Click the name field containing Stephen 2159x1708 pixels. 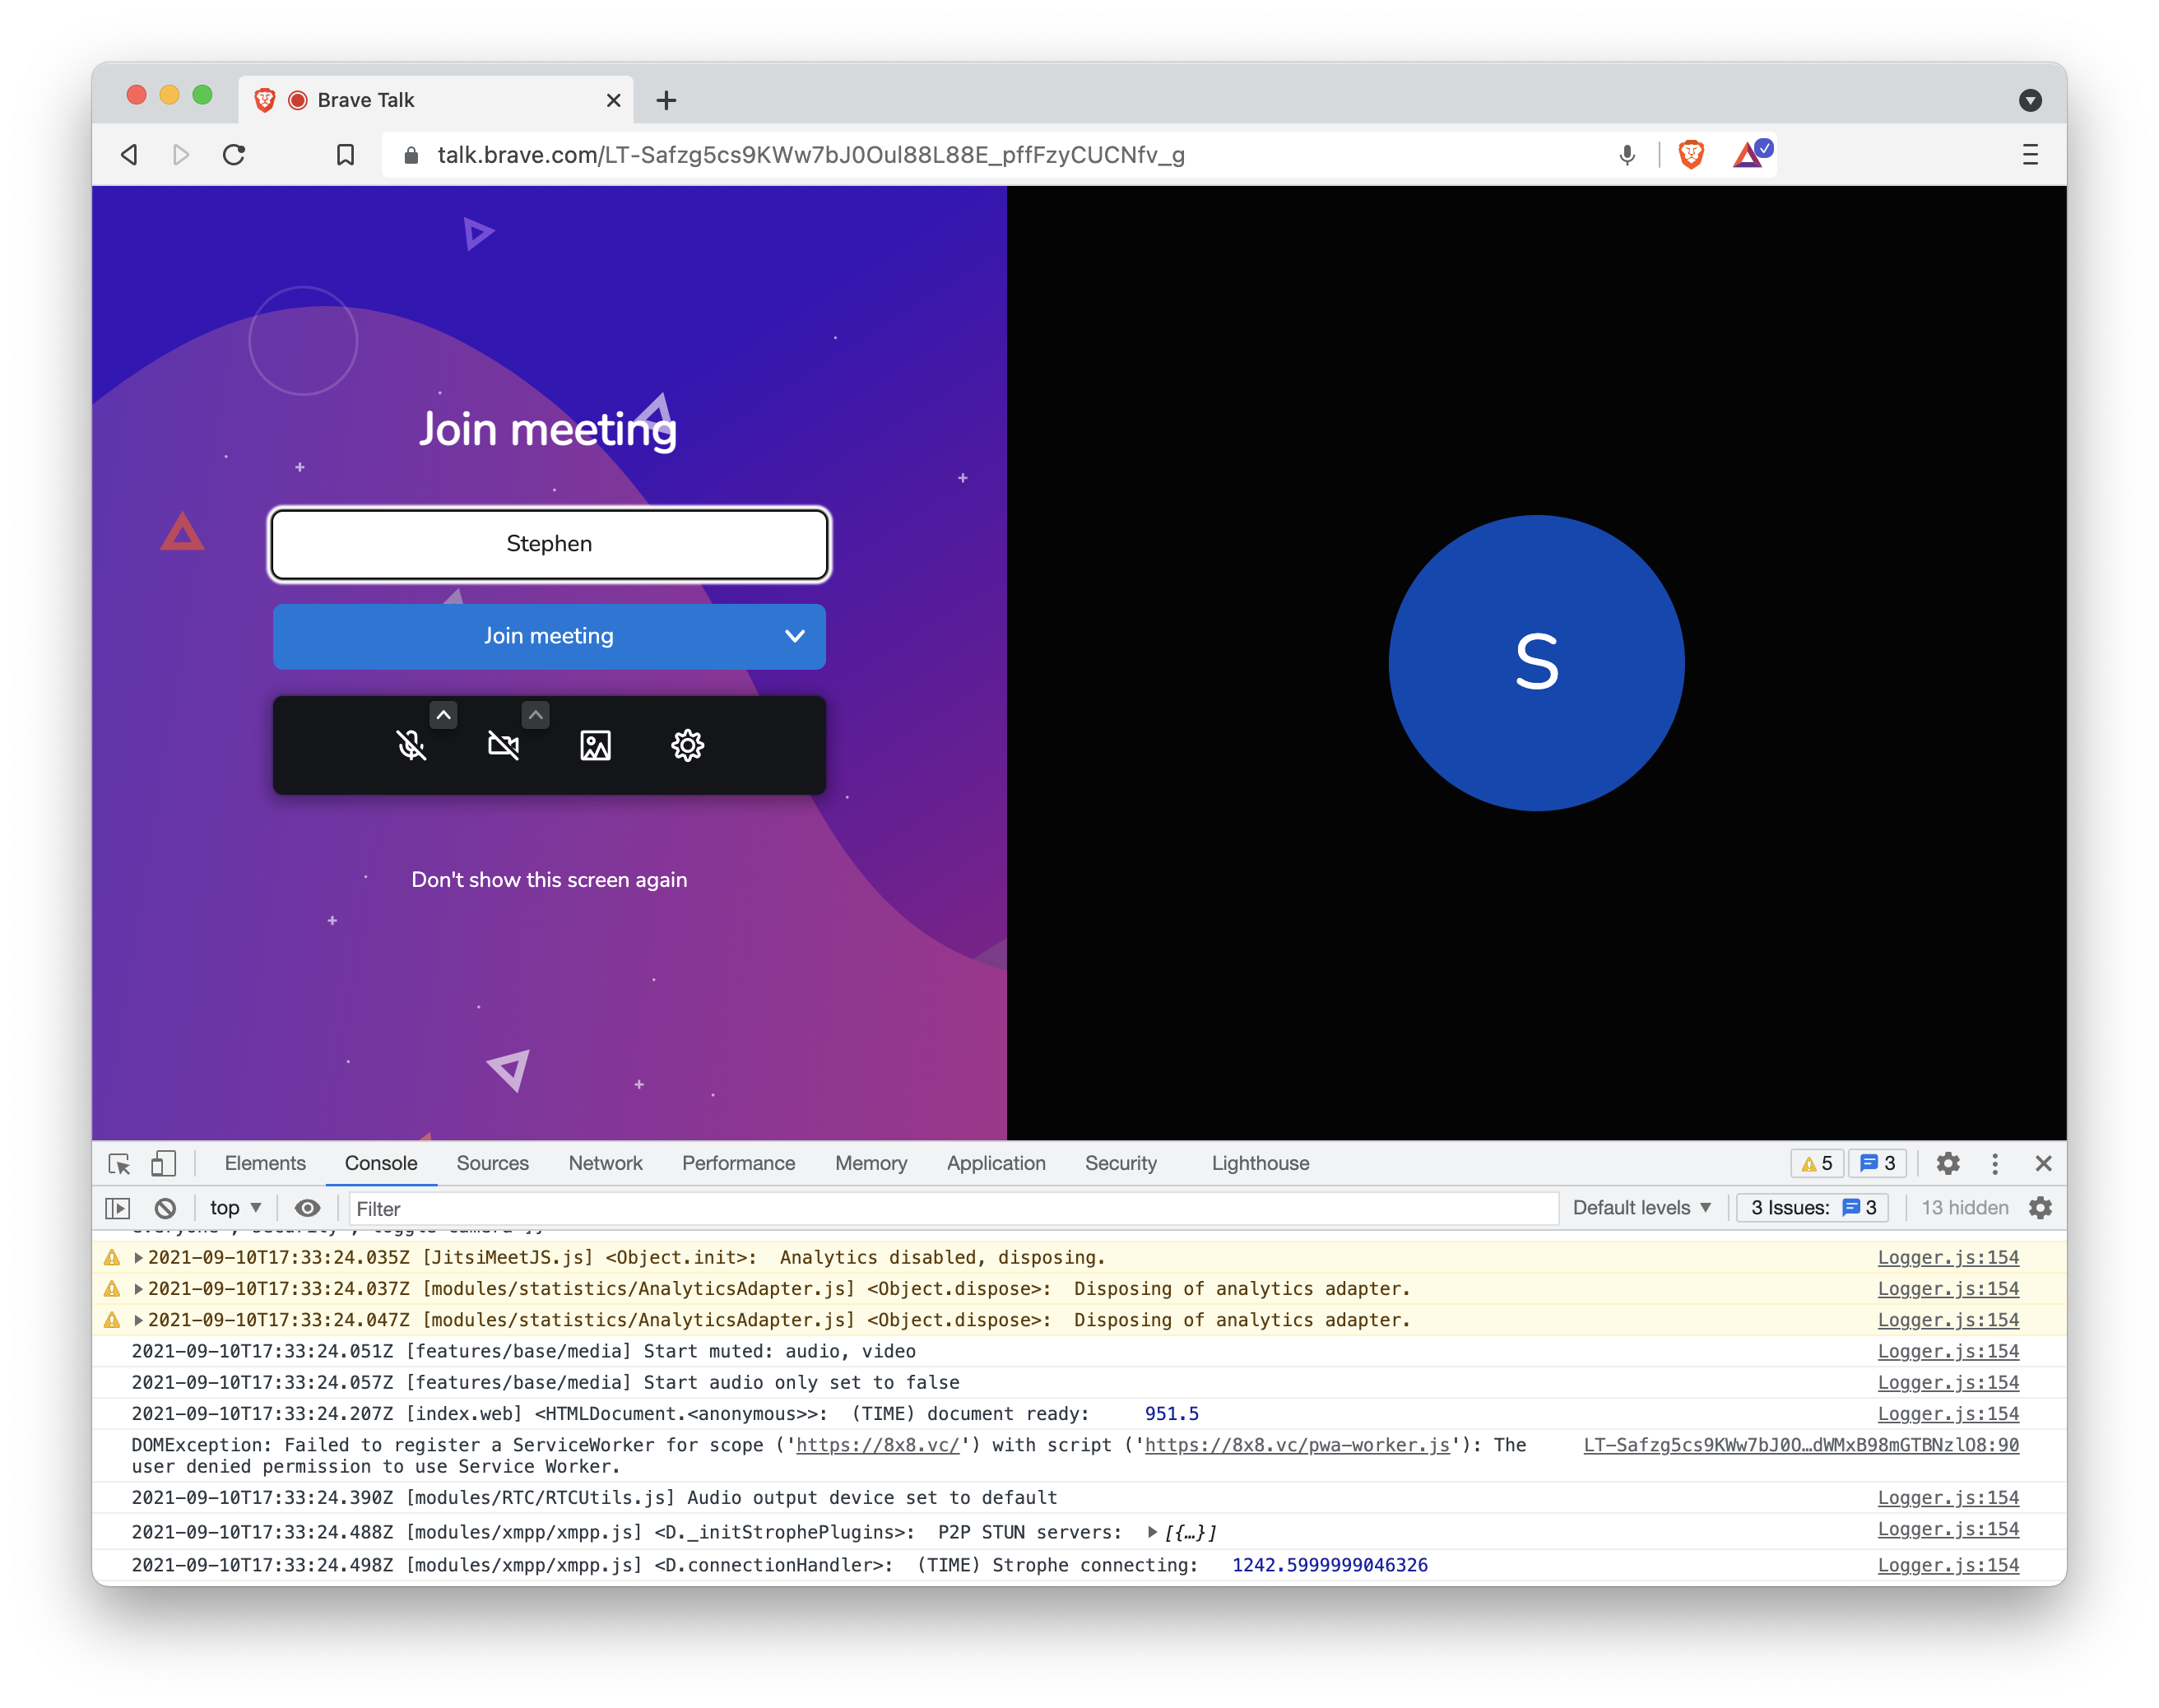click(x=548, y=544)
